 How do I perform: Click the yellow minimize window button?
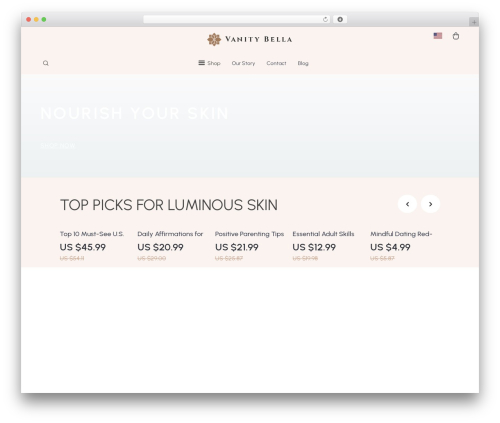(36, 19)
